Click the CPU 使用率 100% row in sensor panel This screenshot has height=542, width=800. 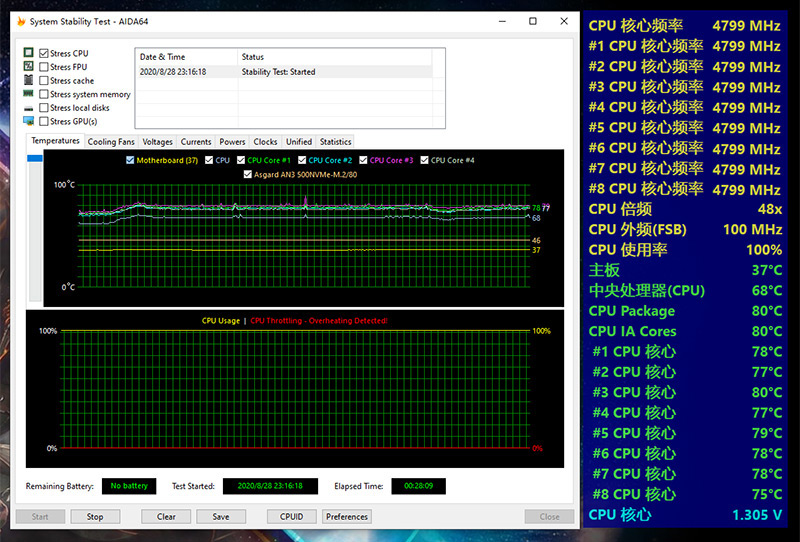pos(685,250)
